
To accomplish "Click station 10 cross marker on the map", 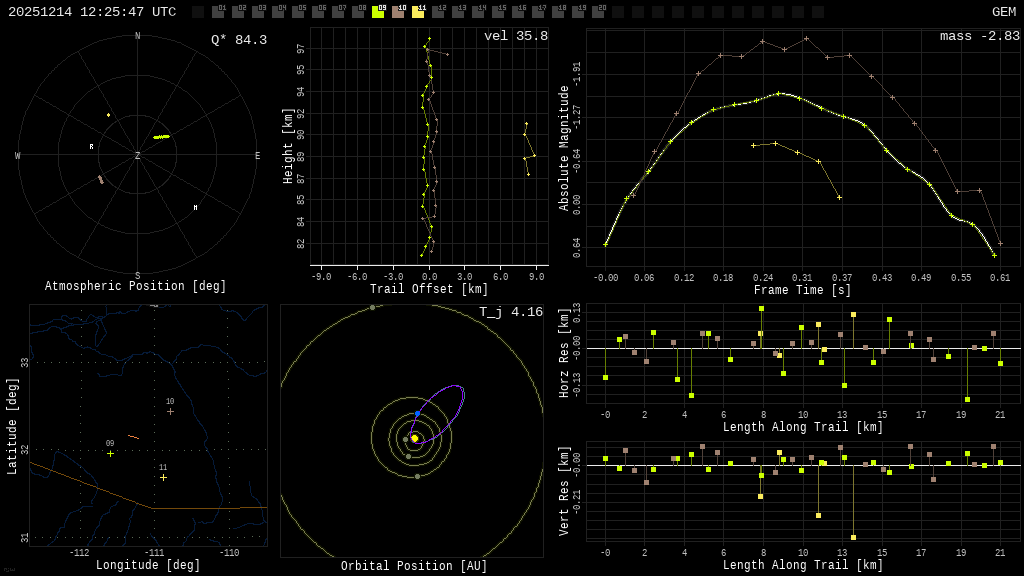I will point(170,411).
